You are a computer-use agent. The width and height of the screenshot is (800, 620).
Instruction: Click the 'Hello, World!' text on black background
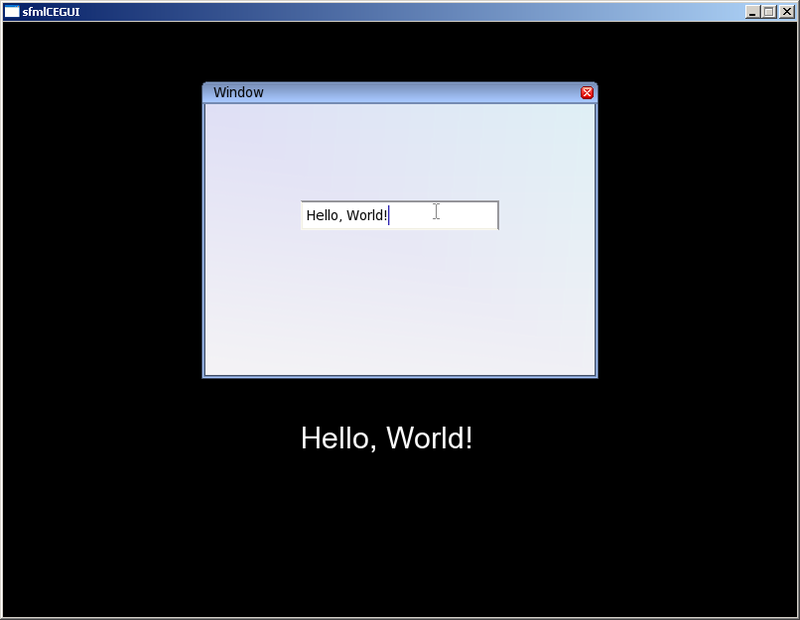386,437
